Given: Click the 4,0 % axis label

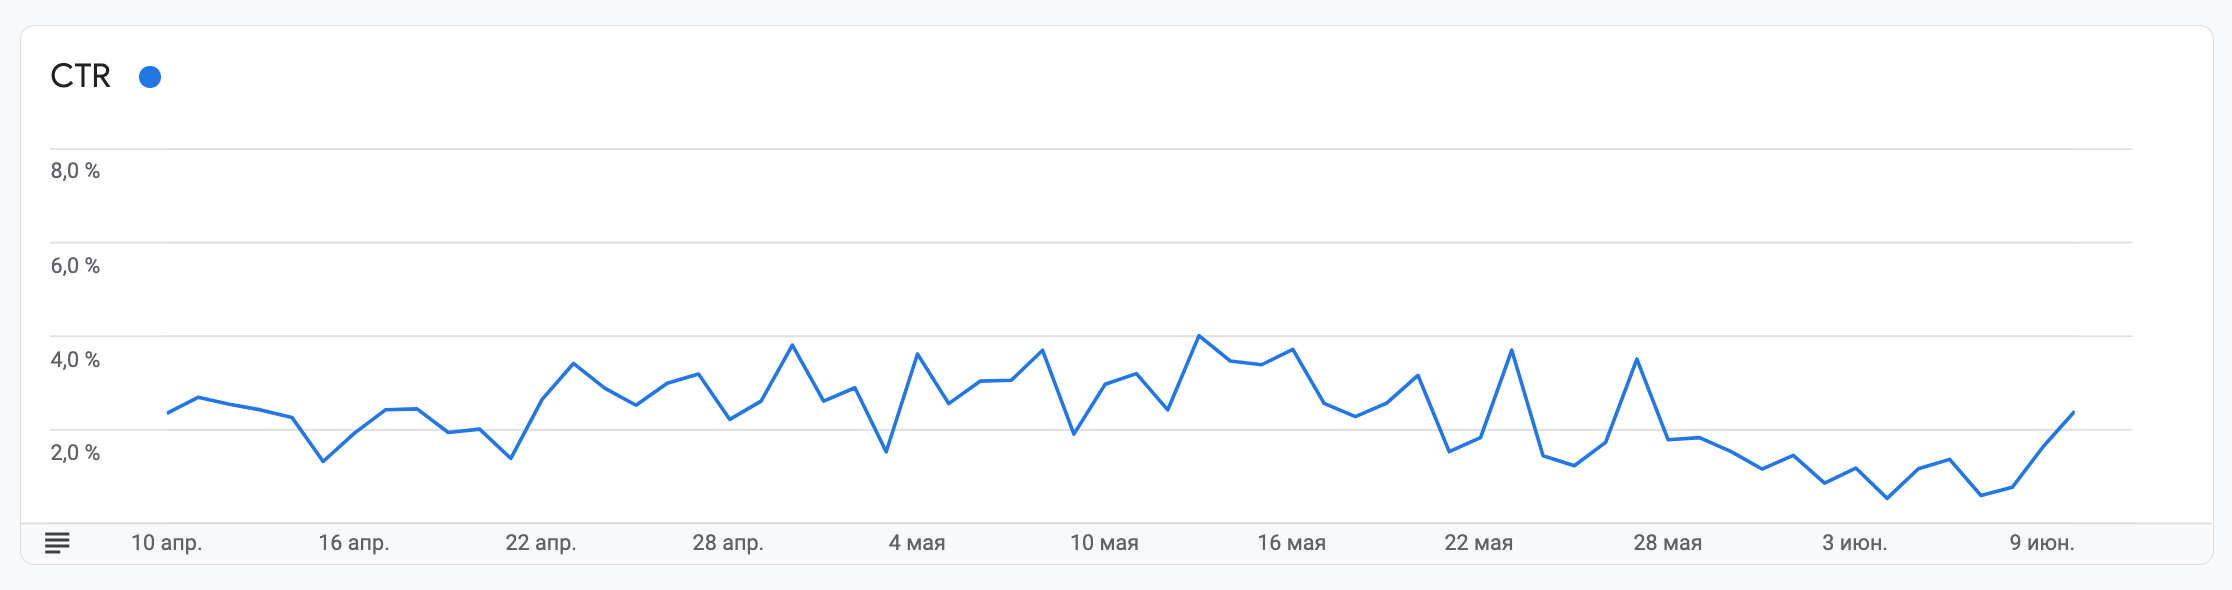Looking at the screenshot, I should point(75,360).
